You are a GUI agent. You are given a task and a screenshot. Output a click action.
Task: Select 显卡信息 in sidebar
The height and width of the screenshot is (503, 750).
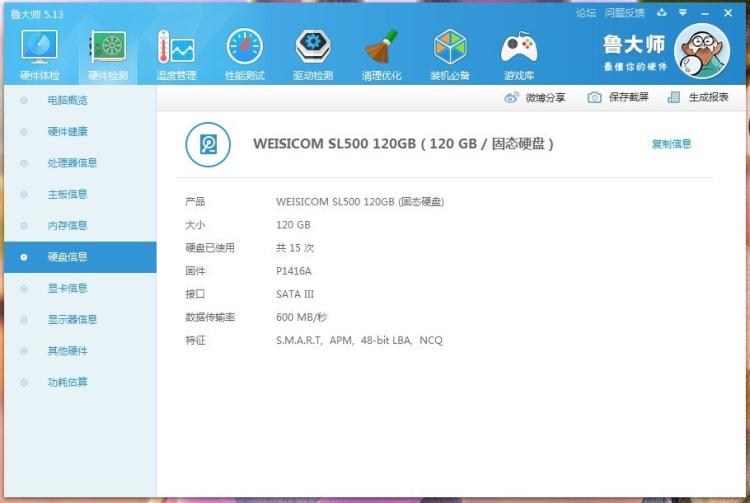(x=80, y=288)
